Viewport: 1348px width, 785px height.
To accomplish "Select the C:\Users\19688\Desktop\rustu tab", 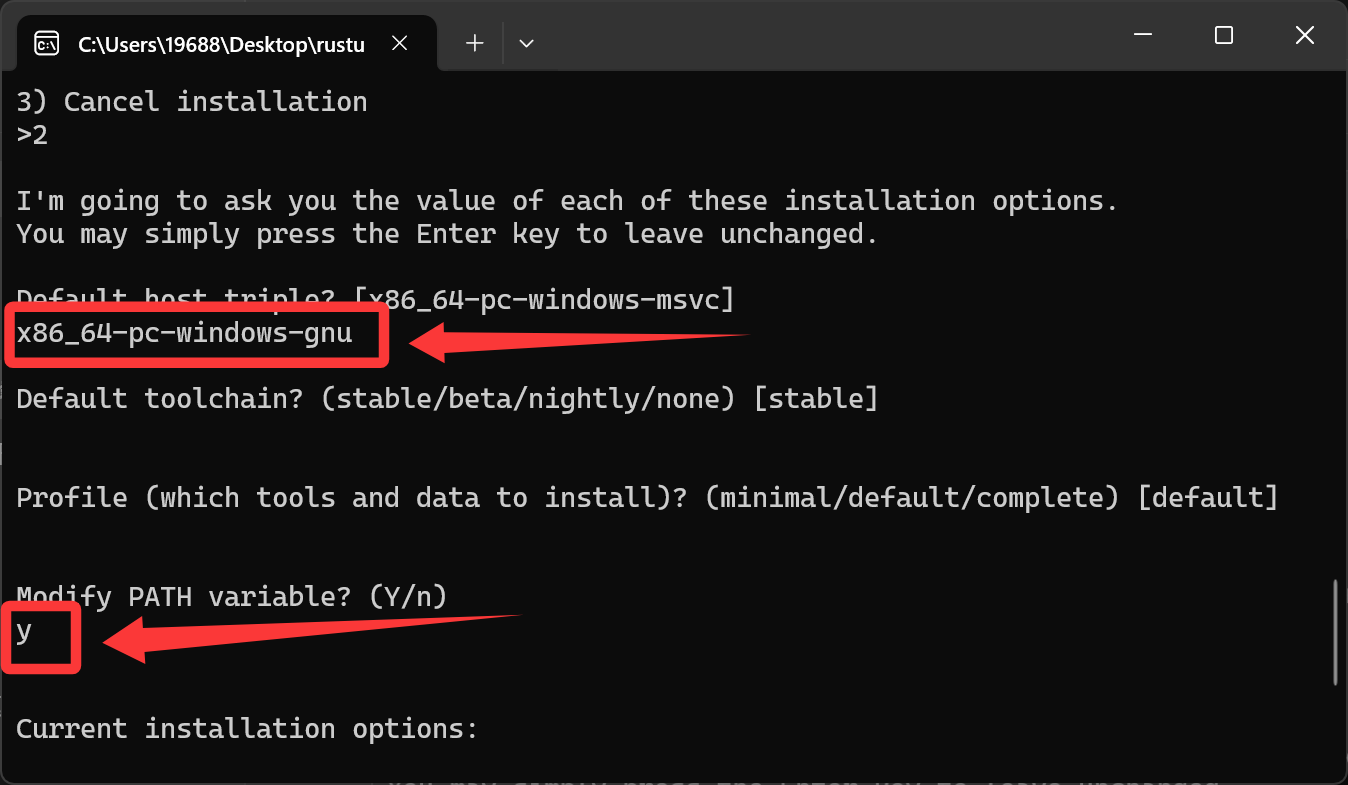I will [220, 44].
